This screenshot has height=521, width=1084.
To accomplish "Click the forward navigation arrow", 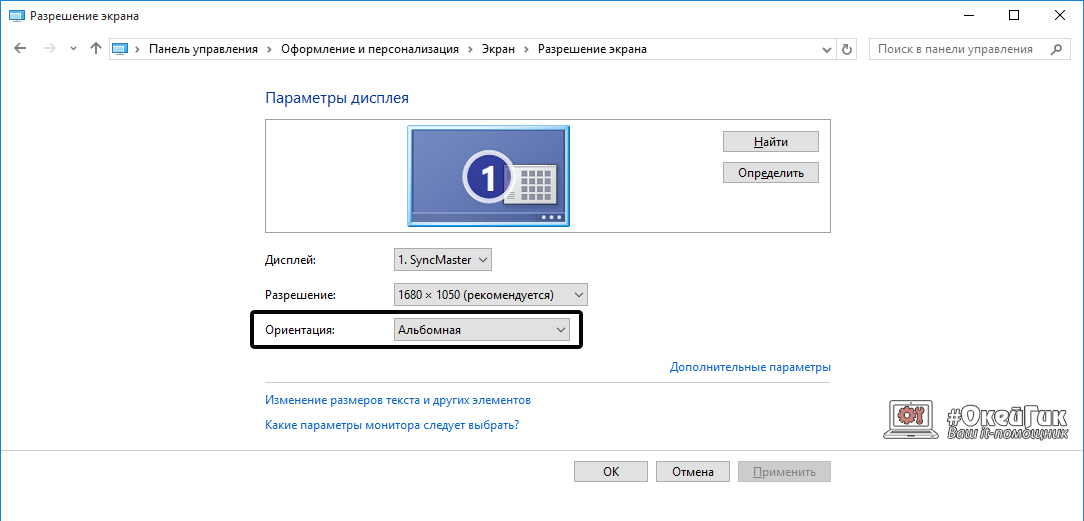I will 49,49.
